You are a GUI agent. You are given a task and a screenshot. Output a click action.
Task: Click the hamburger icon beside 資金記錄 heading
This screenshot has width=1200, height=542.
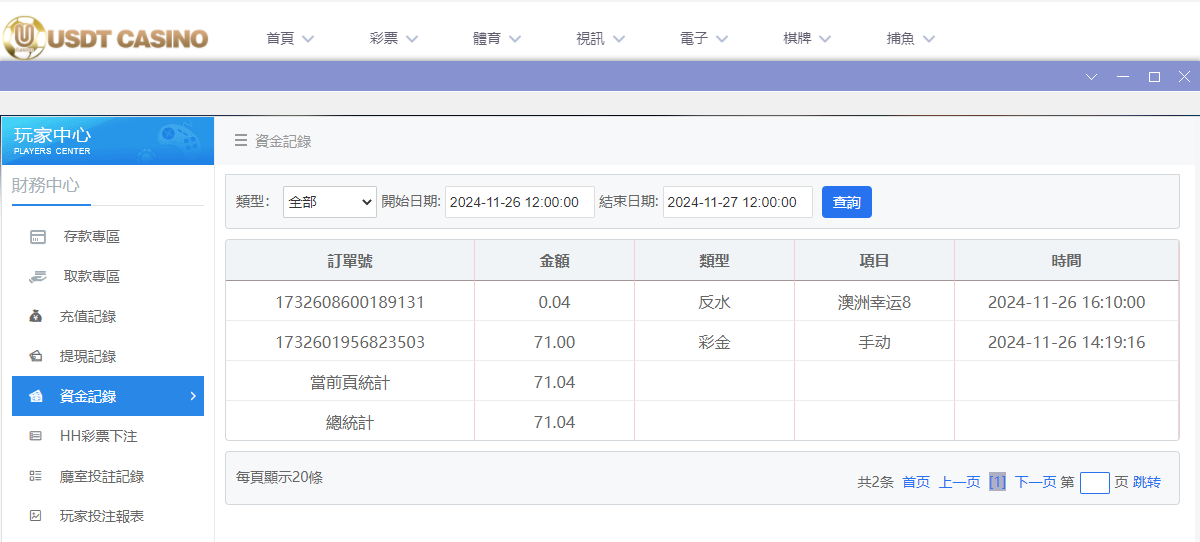(241, 141)
